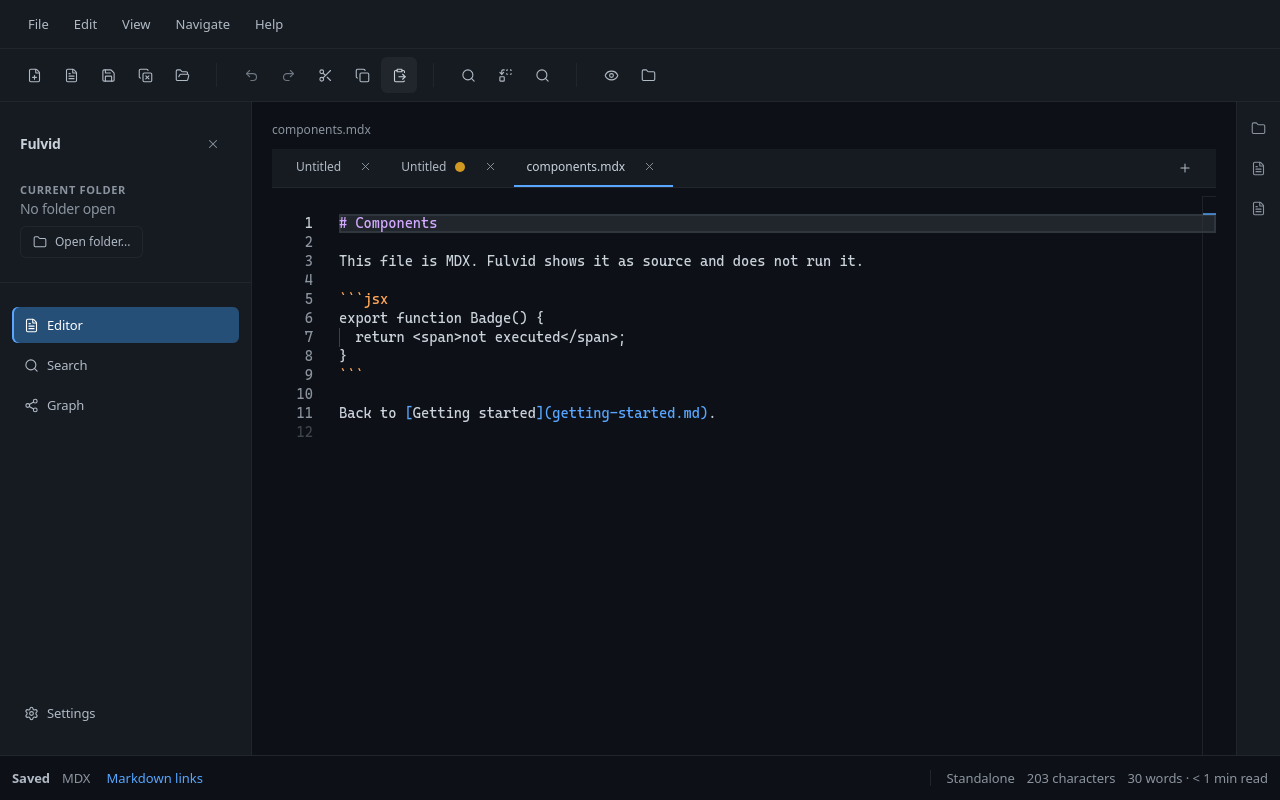Viewport: 1280px width, 800px height.
Task: Close the Fulvid sidebar panel
Action: (213, 144)
